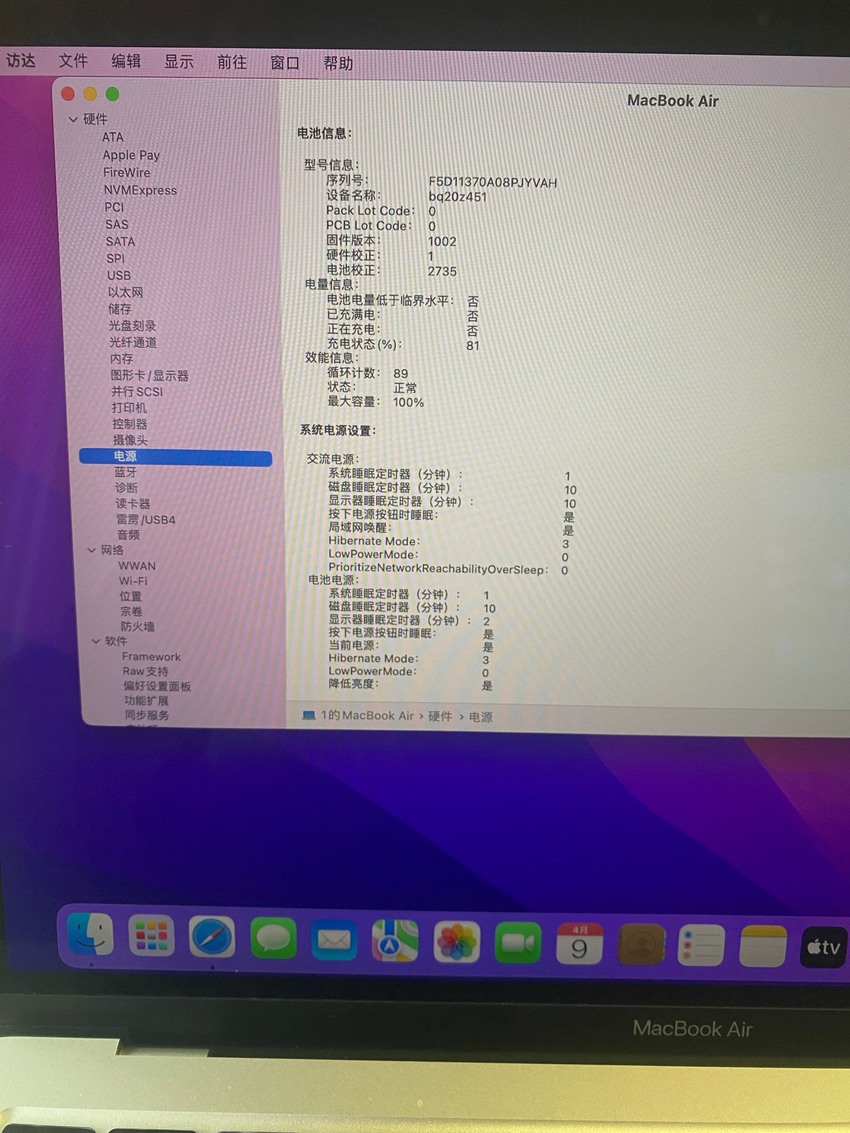
Task: Open Reminders app in the Dock
Action: 701,945
